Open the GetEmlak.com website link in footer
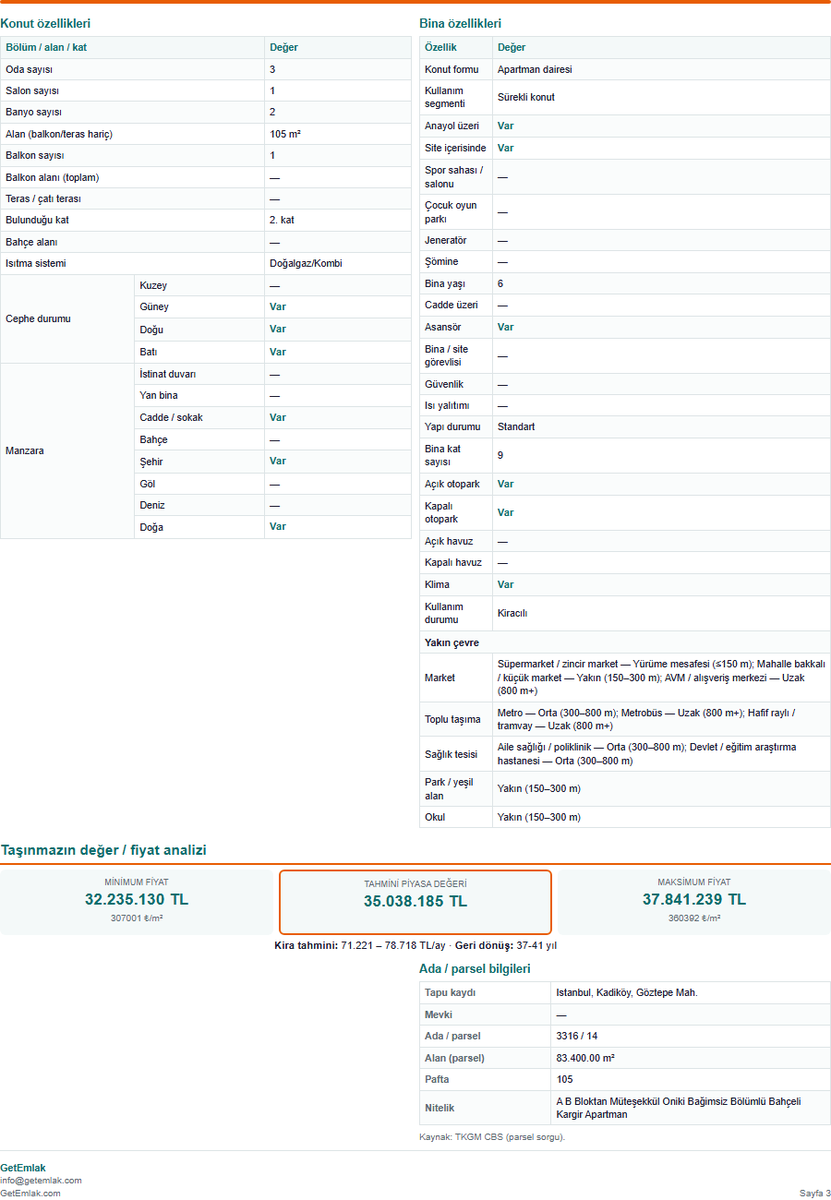 click(30, 1193)
